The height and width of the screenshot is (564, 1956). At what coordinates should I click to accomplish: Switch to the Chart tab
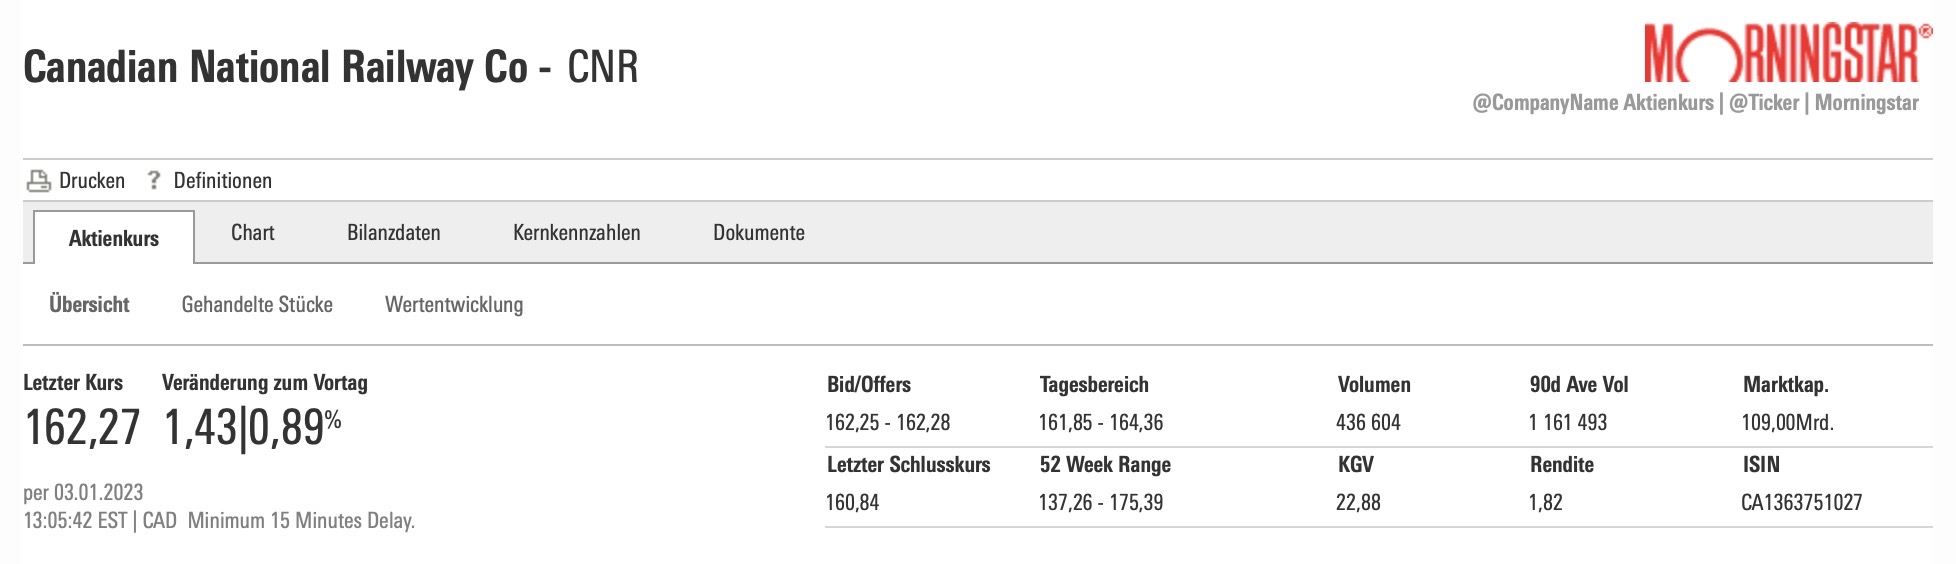coord(252,233)
